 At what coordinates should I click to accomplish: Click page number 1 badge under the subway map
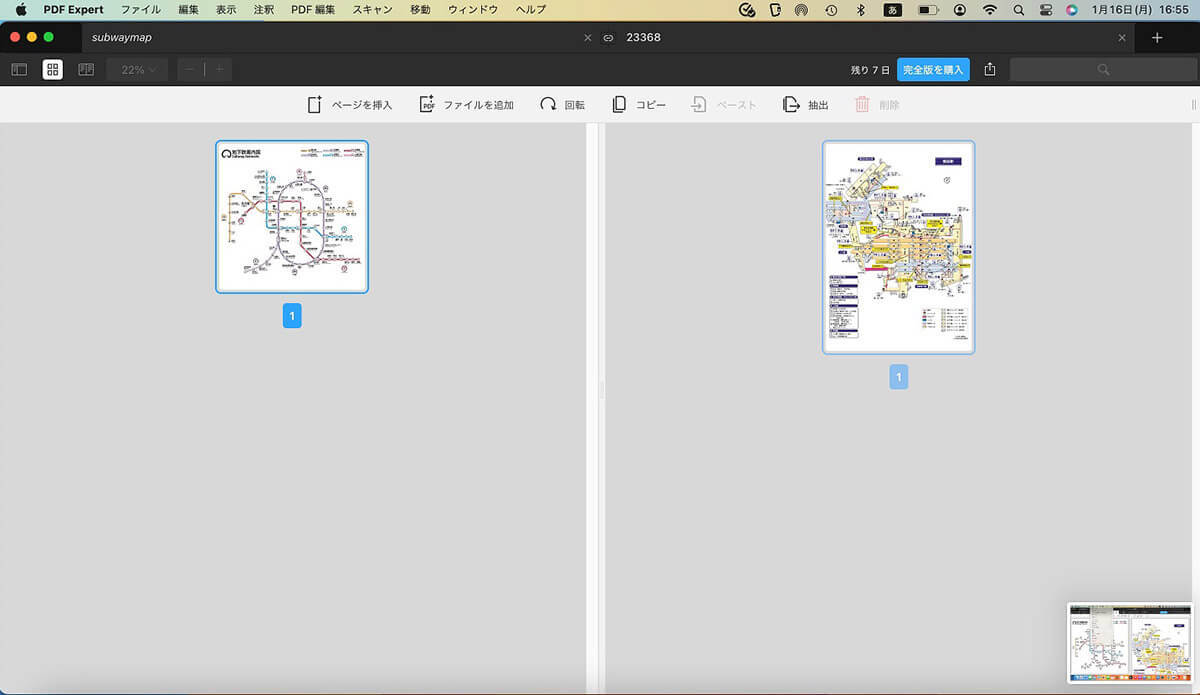point(292,316)
